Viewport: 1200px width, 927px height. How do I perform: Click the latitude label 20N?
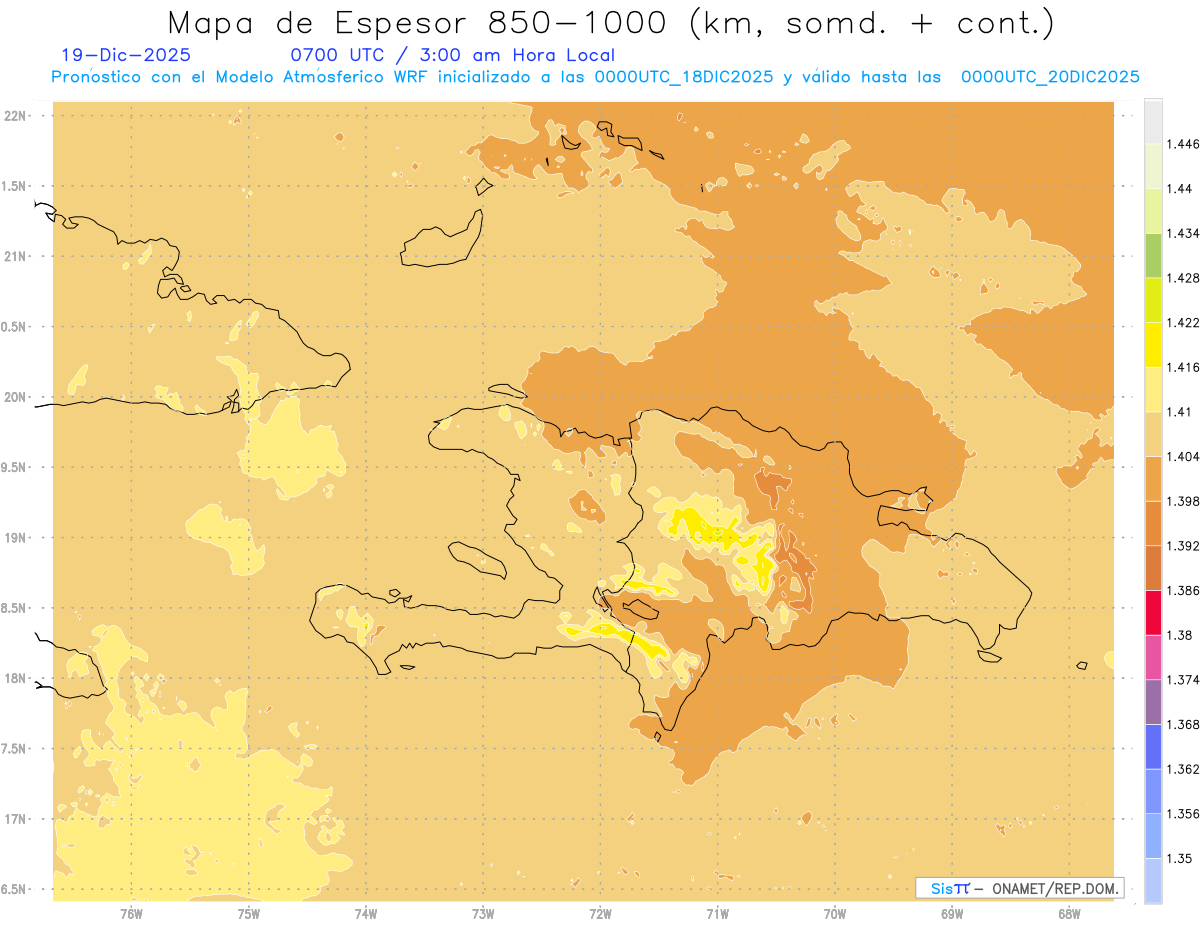coord(16,397)
